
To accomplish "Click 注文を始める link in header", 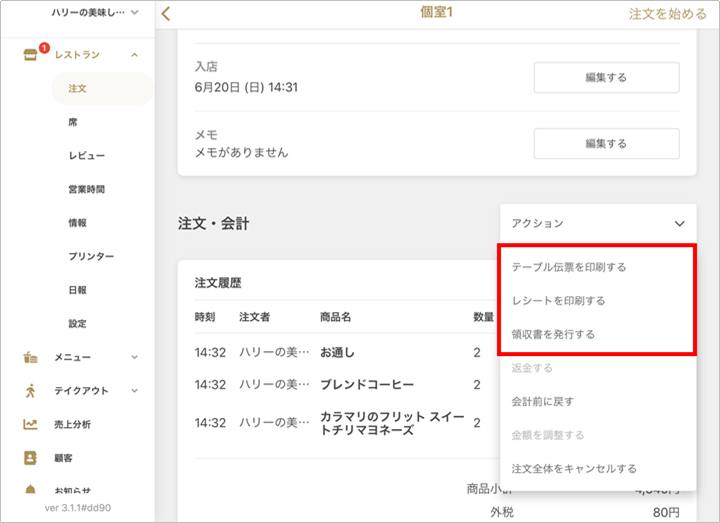I will pyautogui.click(x=668, y=14).
